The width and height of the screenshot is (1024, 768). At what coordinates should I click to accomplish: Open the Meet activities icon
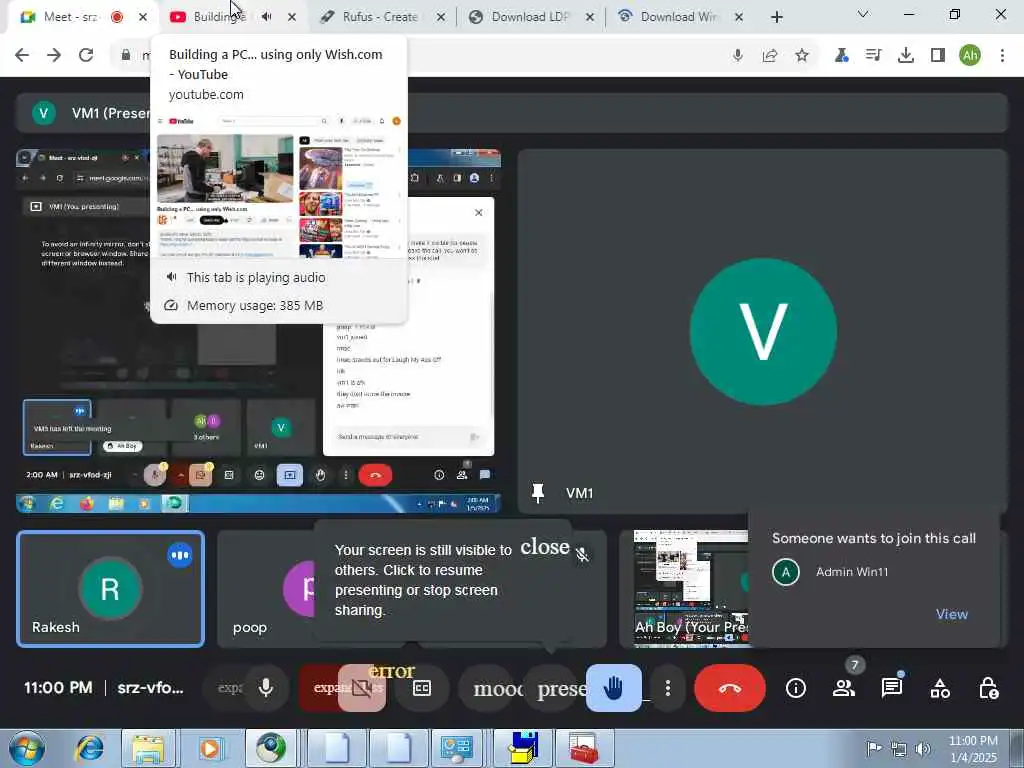coord(940,688)
